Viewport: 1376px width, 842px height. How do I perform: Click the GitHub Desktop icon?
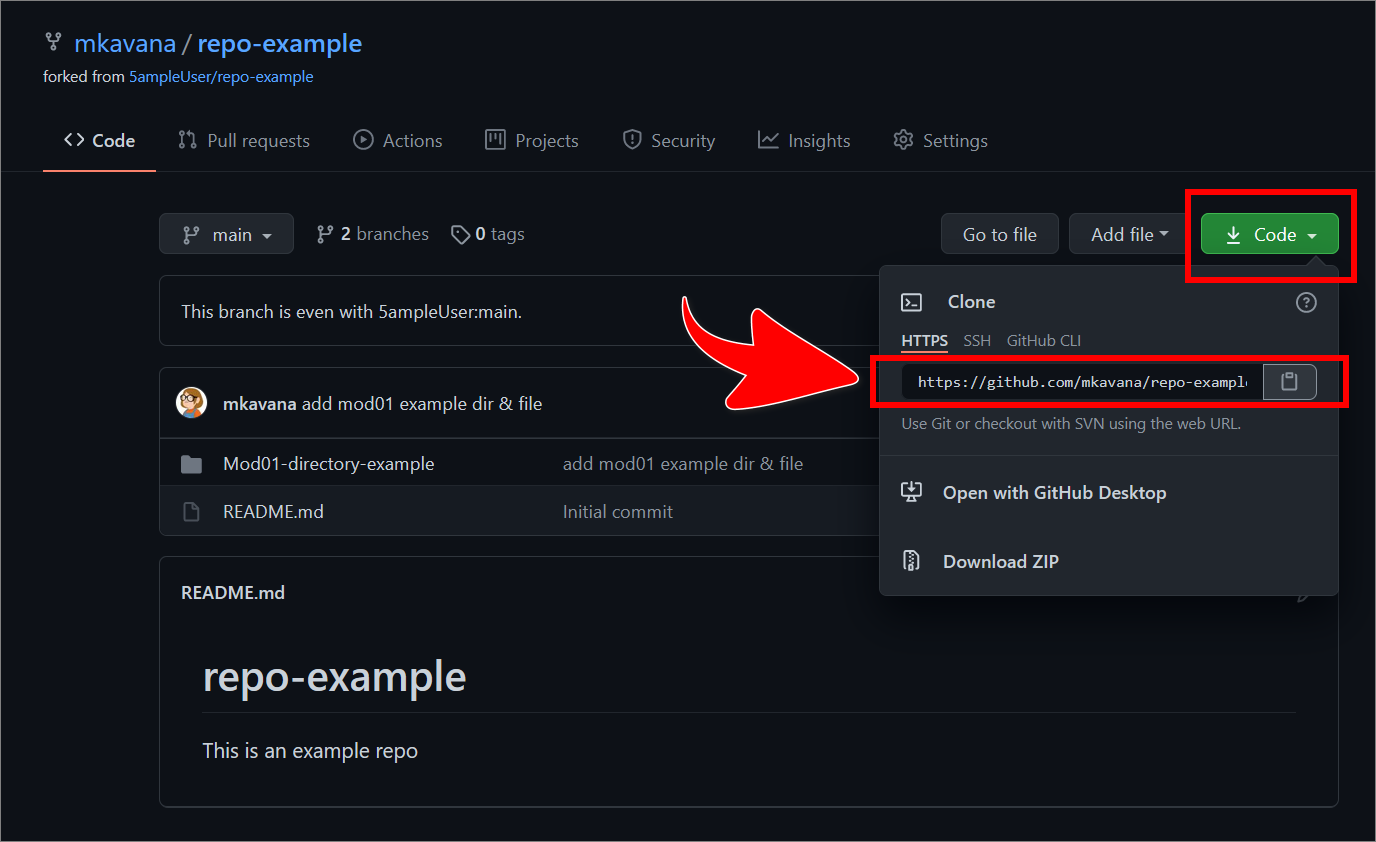click(911, 492)
